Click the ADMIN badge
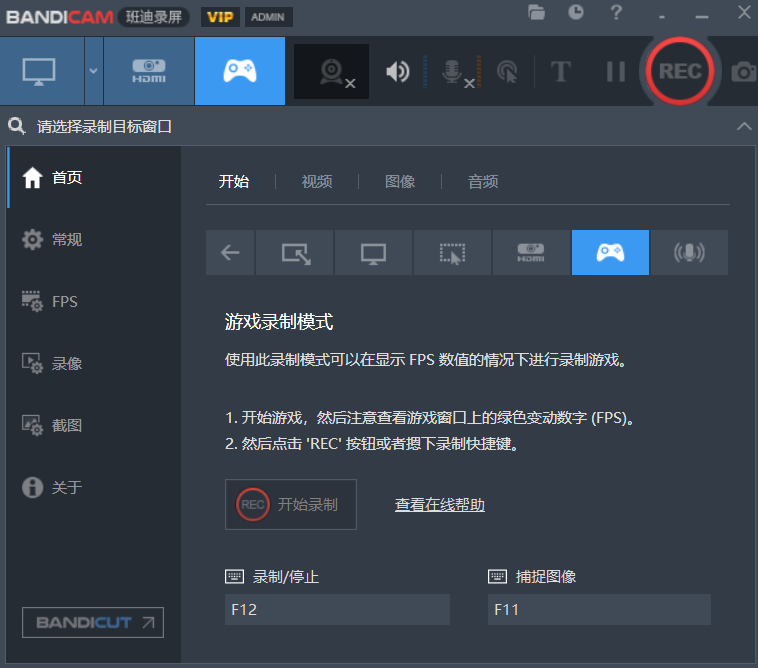Viewport: 758px width, 668px height. pos(268,17)
